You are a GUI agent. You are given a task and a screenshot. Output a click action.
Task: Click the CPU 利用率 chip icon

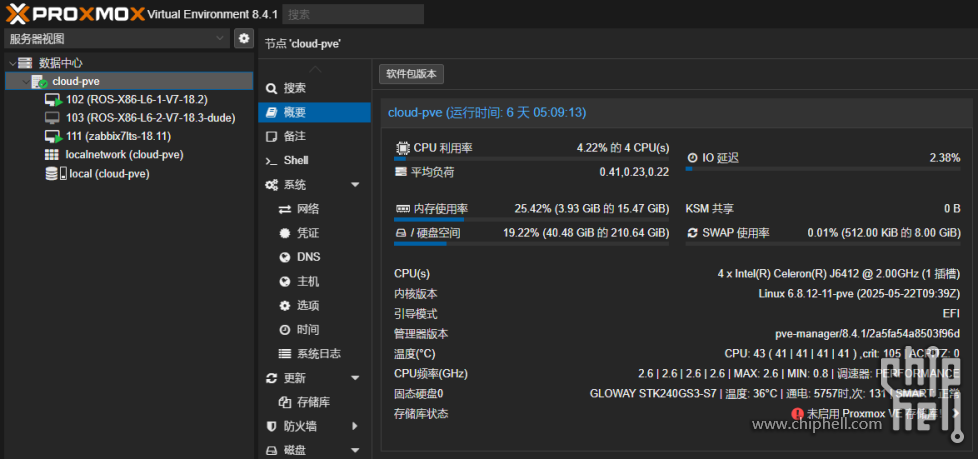pyautogui.click(x=402, y=148)
